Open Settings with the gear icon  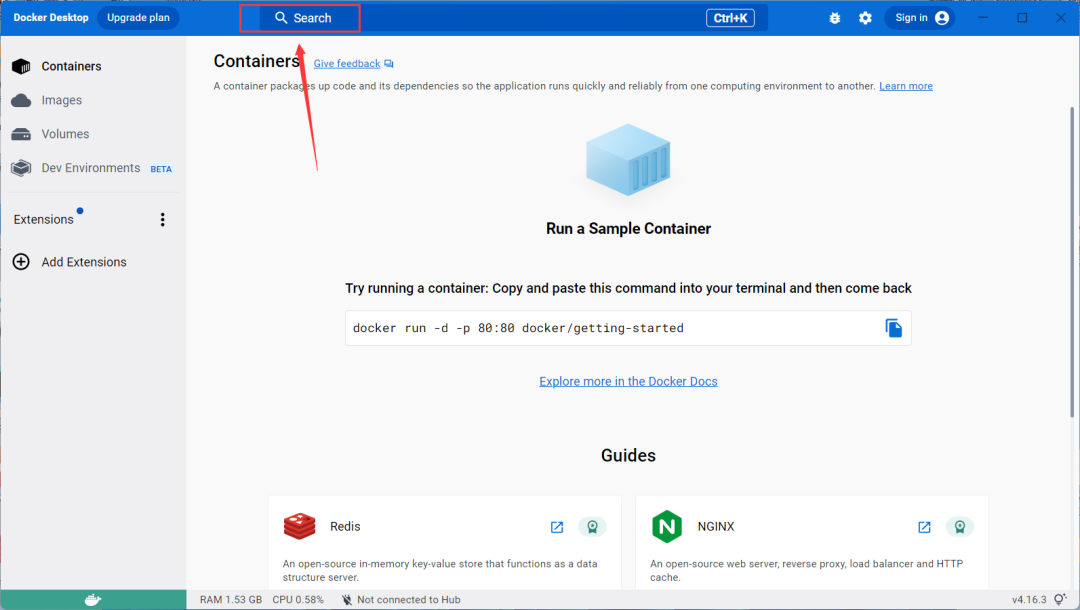[x=865, y=18]
